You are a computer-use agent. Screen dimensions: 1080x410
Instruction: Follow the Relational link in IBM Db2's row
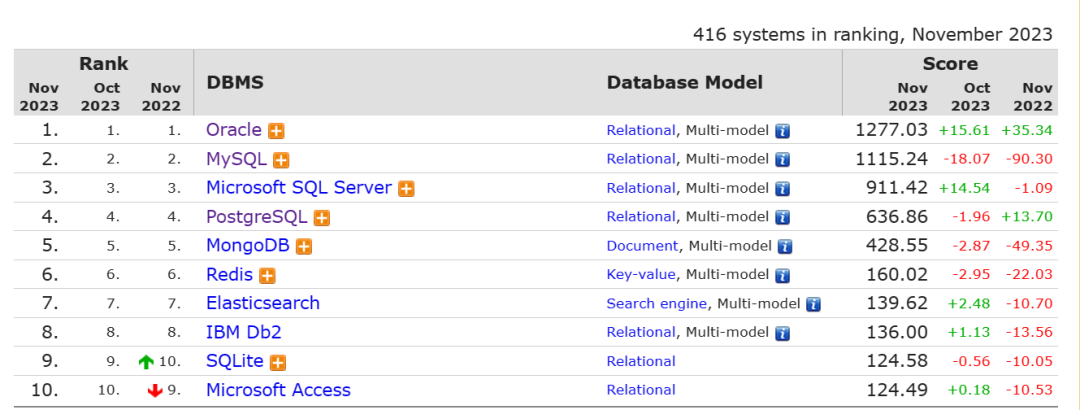(641, 333)
